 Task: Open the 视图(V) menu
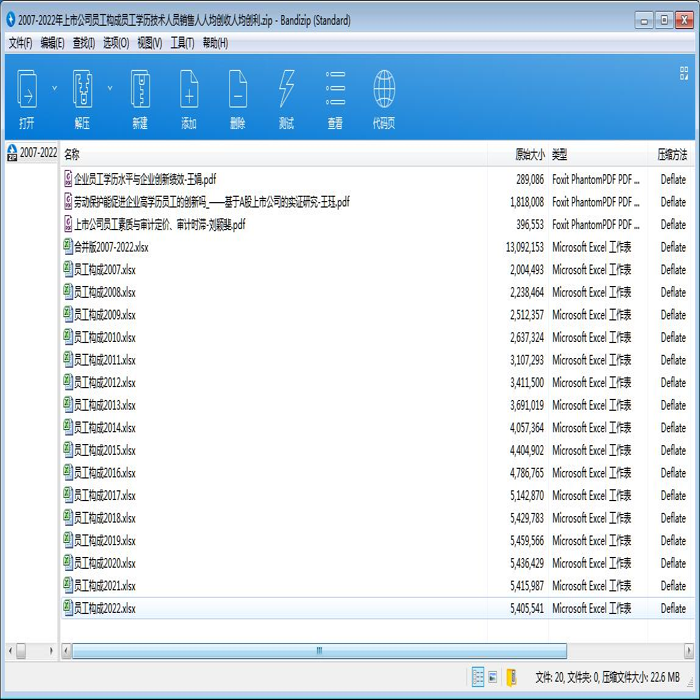(150, 43)
